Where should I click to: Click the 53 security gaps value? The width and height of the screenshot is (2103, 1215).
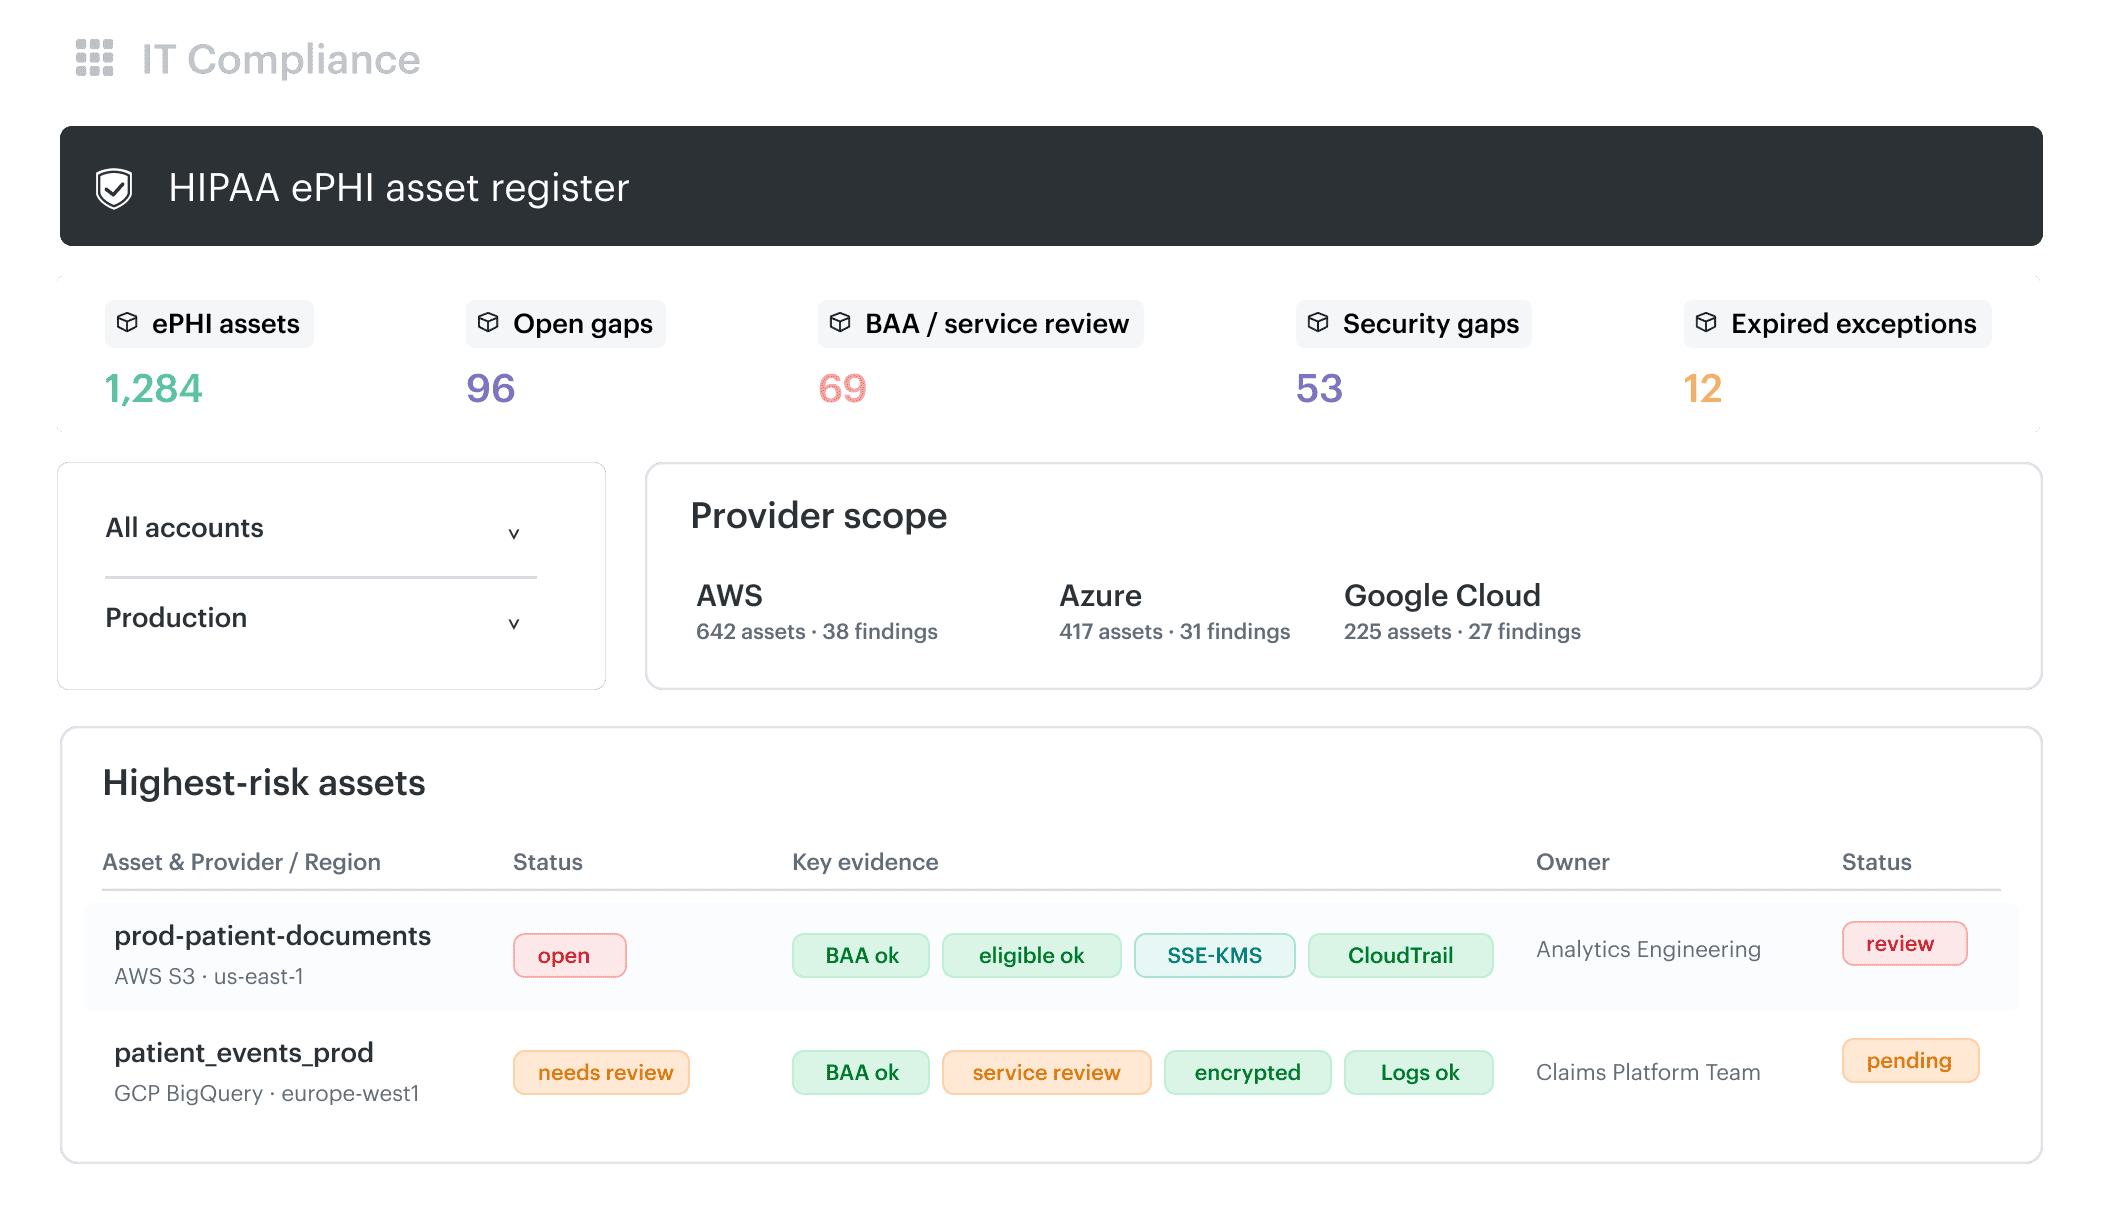[x=1320, y=389]
